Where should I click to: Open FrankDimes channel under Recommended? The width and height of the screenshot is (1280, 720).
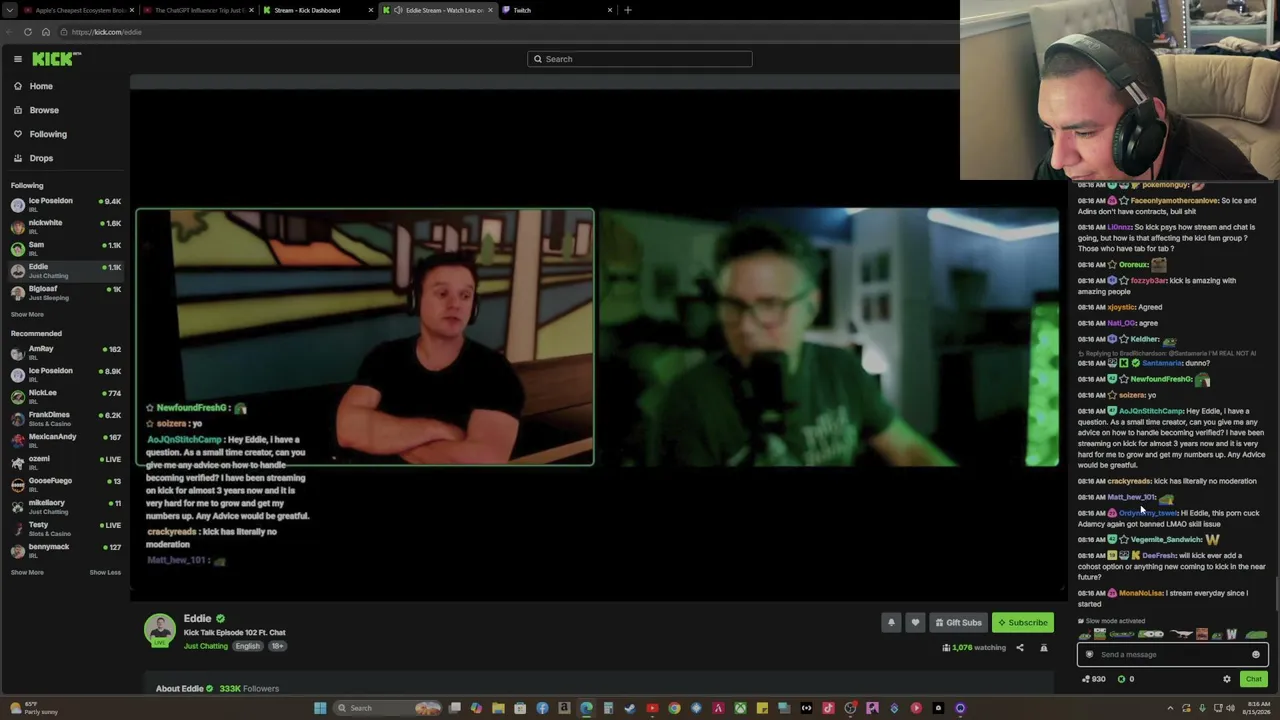65,417
